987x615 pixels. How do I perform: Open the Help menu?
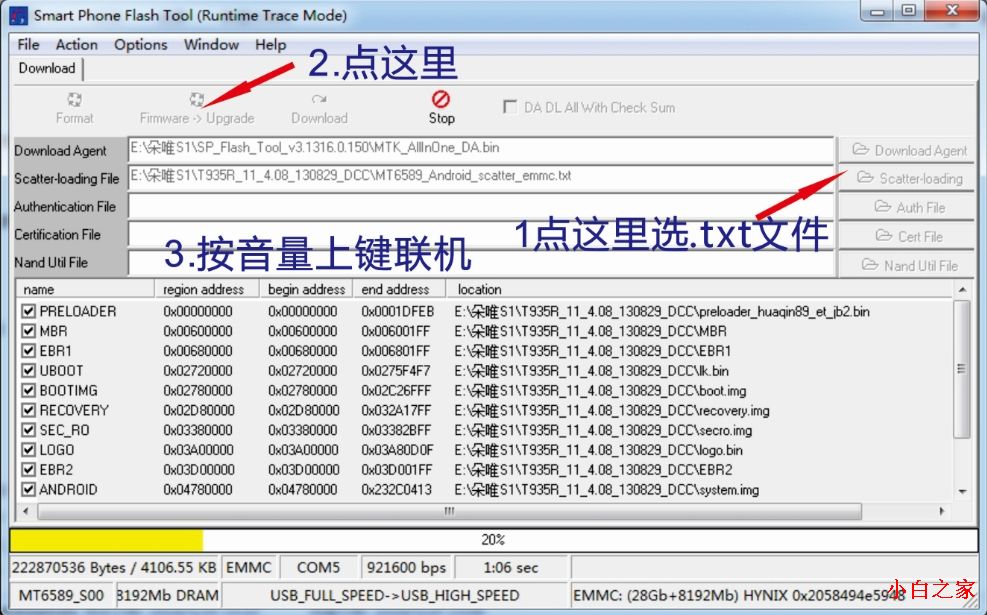pyautogui.click(x=271, y=45)
